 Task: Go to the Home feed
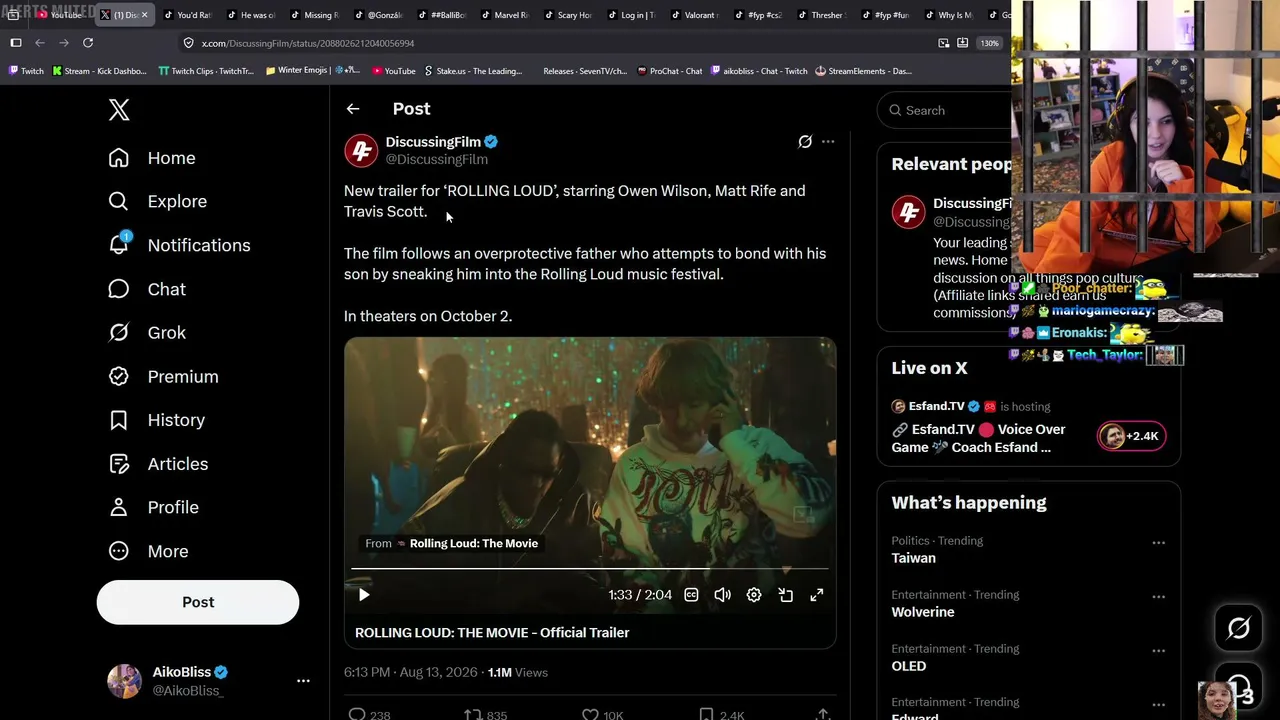tap(152, 158)
